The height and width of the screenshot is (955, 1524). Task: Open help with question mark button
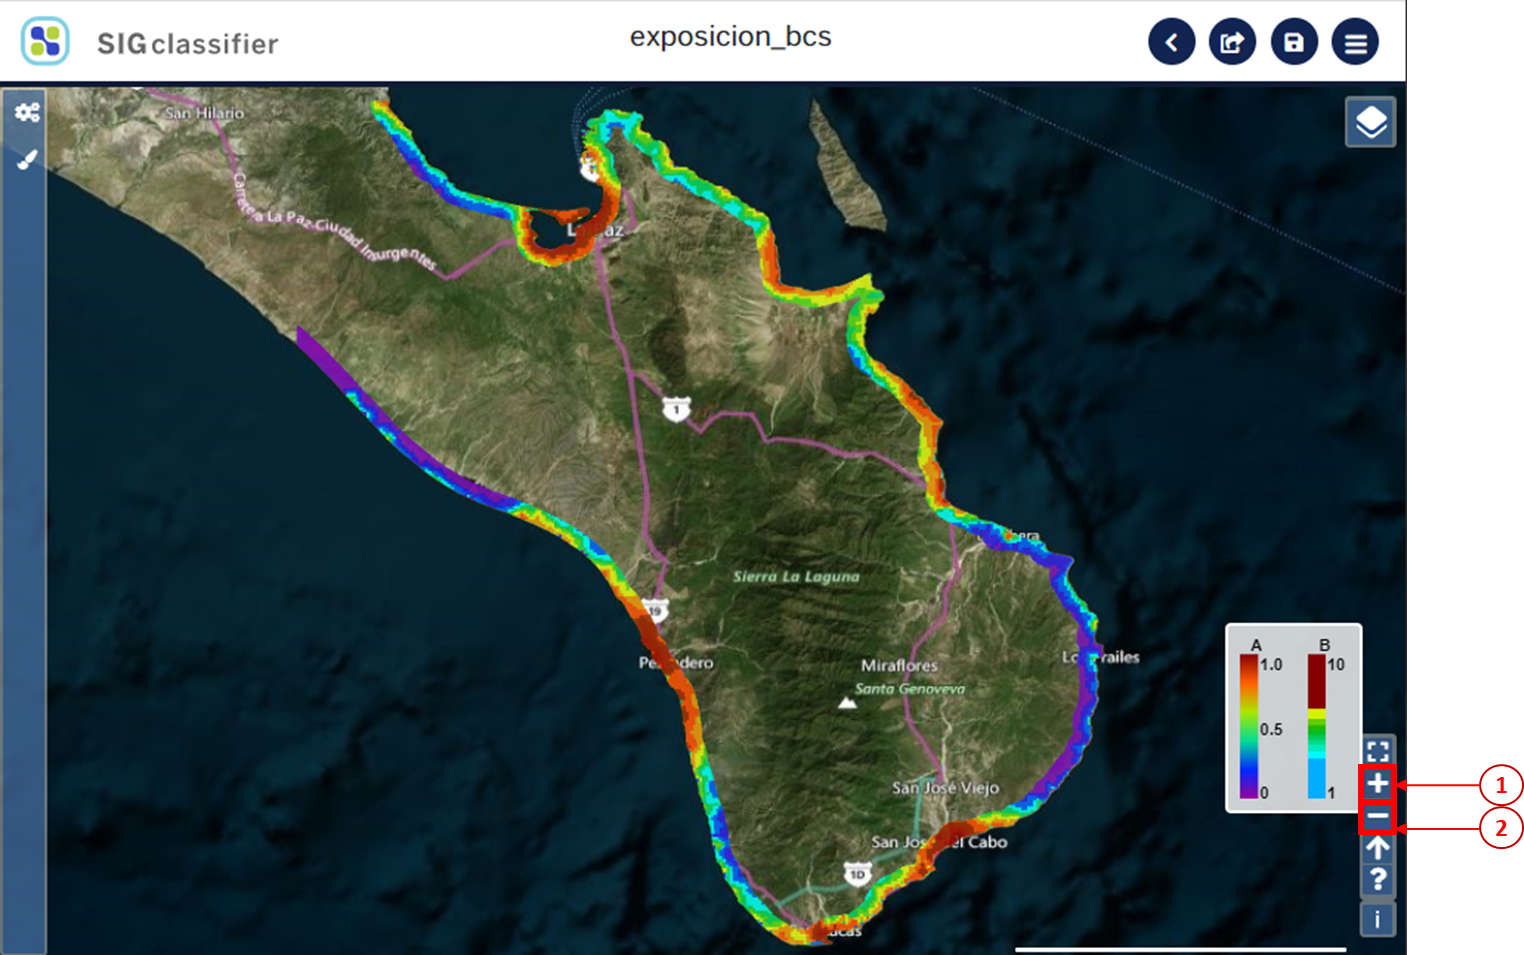[1377, 879]
